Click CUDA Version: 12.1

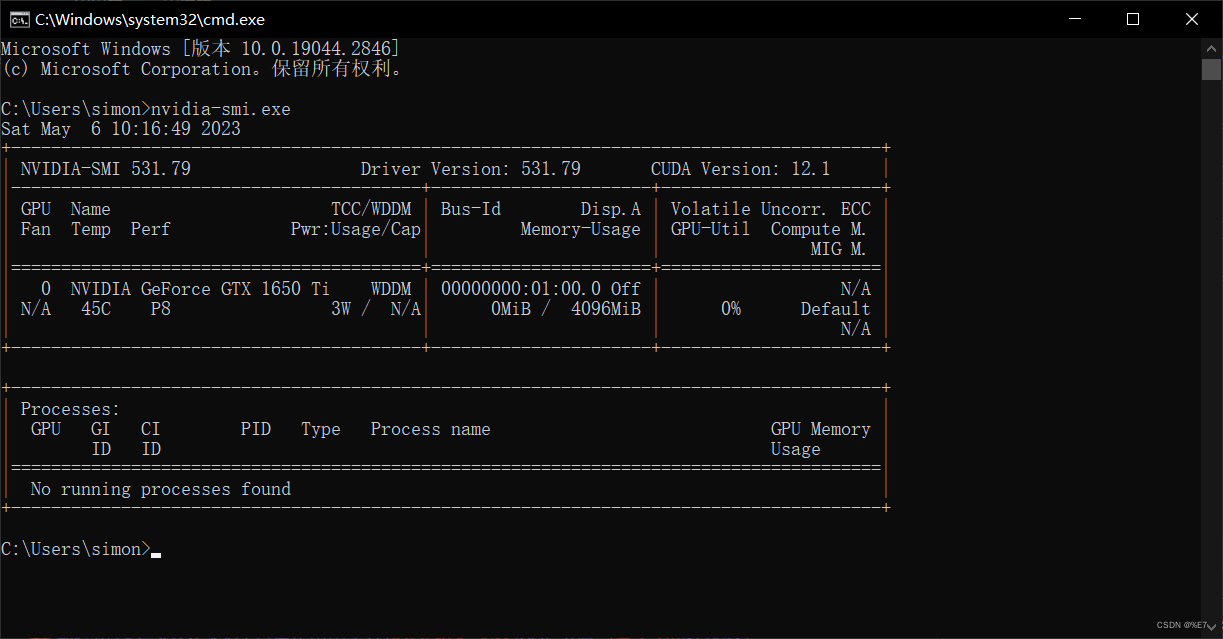[741, 169]
